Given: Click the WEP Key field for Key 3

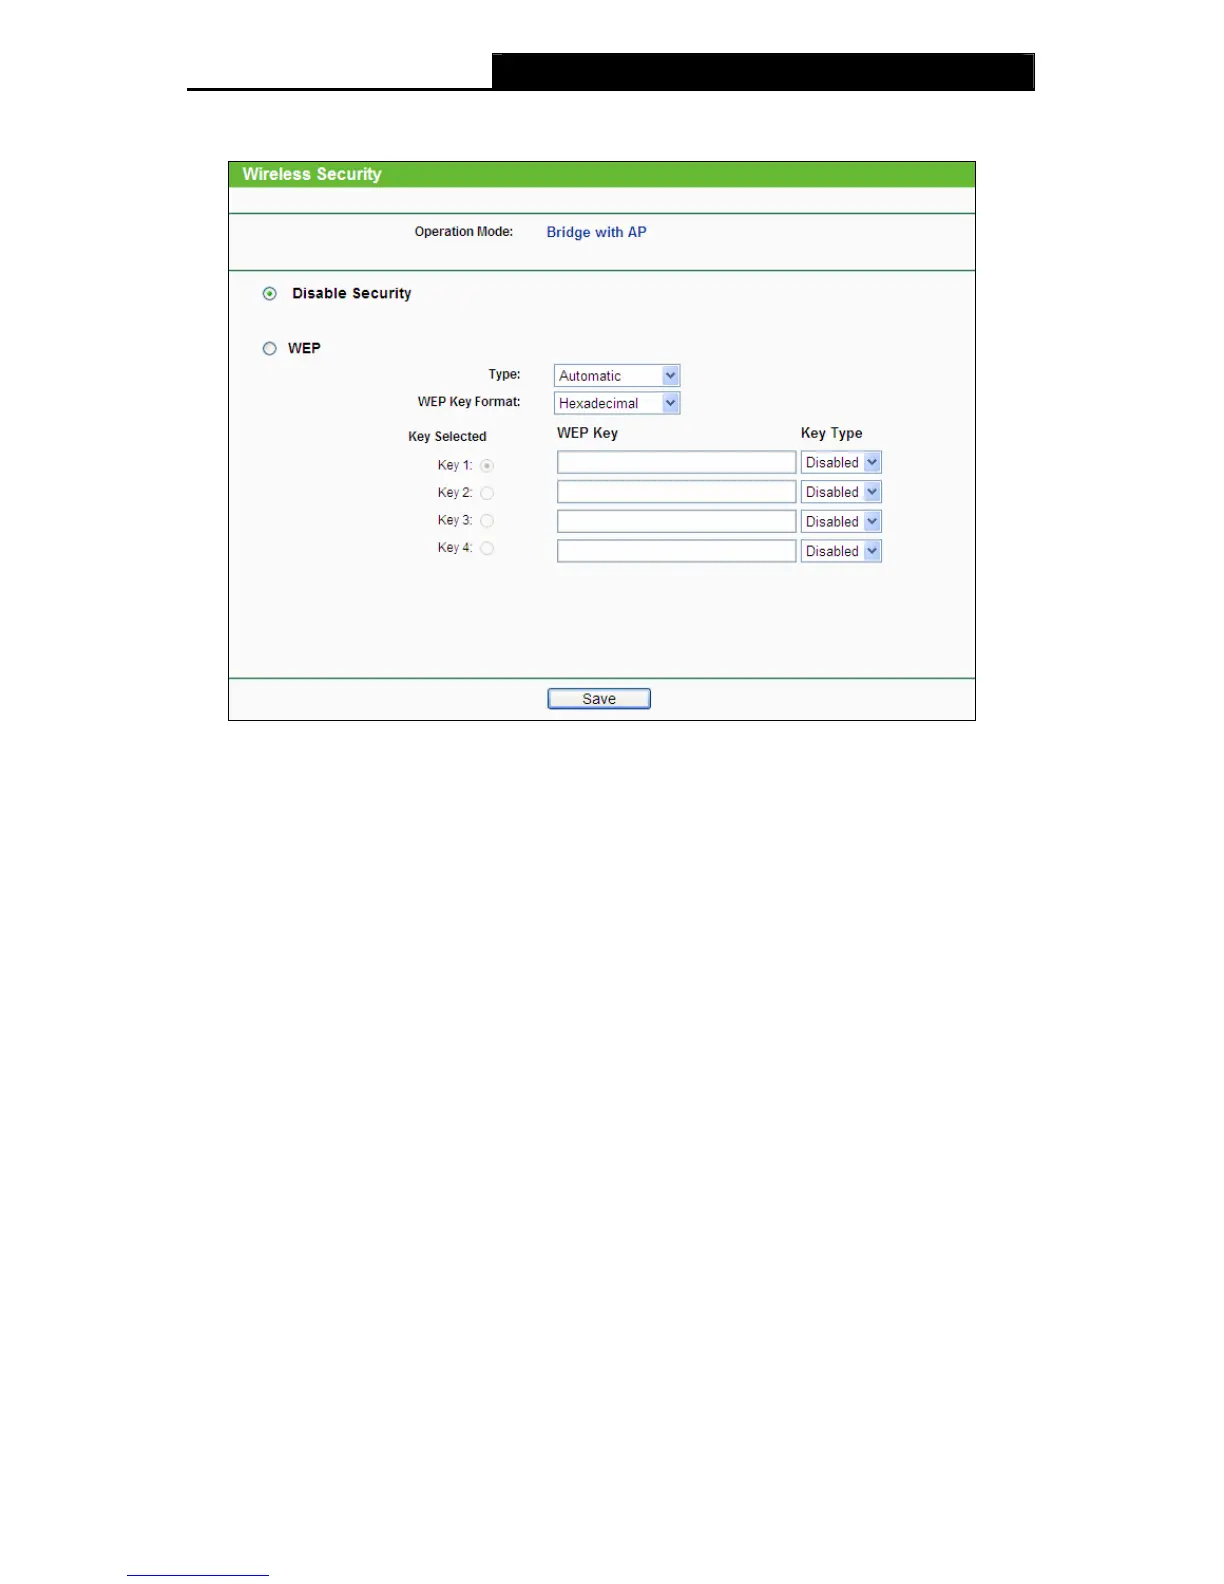Looking at the screenshot, I should (677, 521).
